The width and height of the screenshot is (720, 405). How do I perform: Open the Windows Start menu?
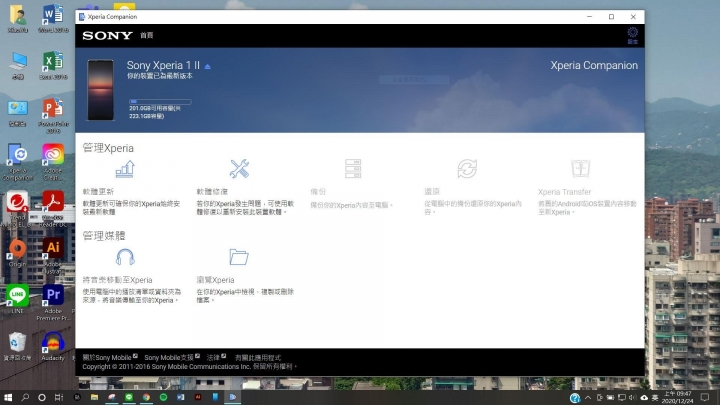tap(8, 397)
